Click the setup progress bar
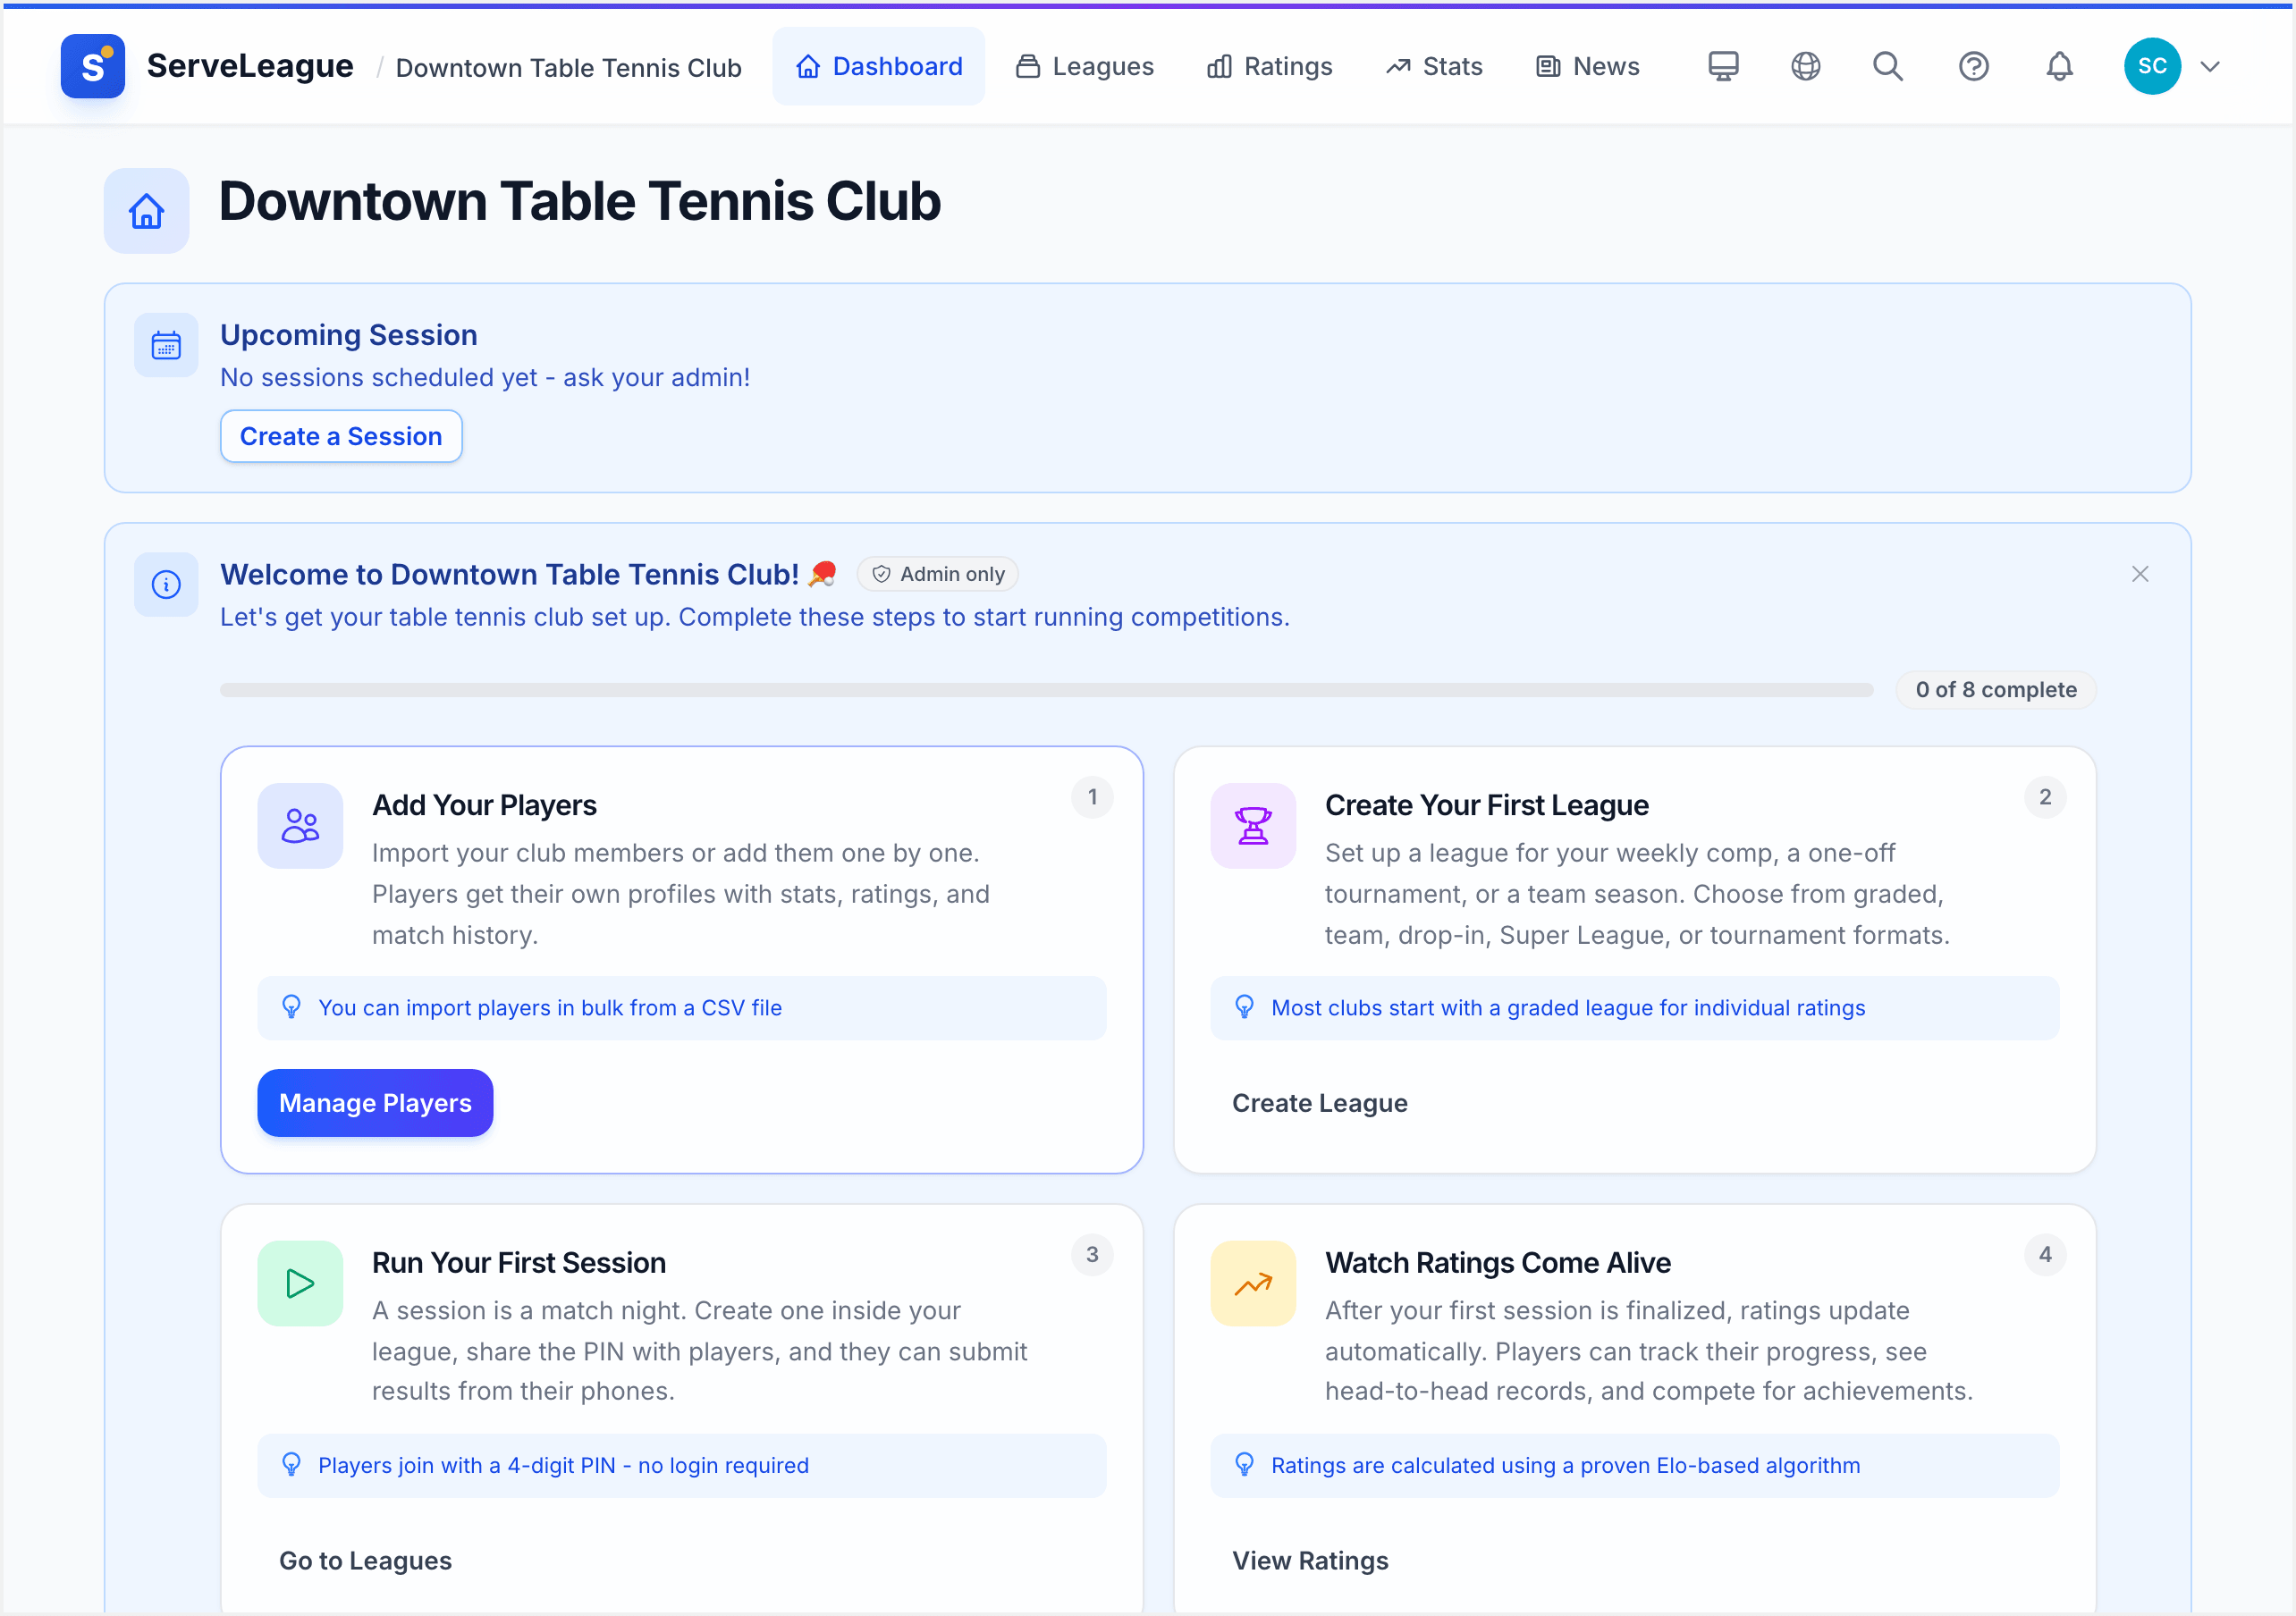2296x1616 pixels. click(x=1046, y=689)
